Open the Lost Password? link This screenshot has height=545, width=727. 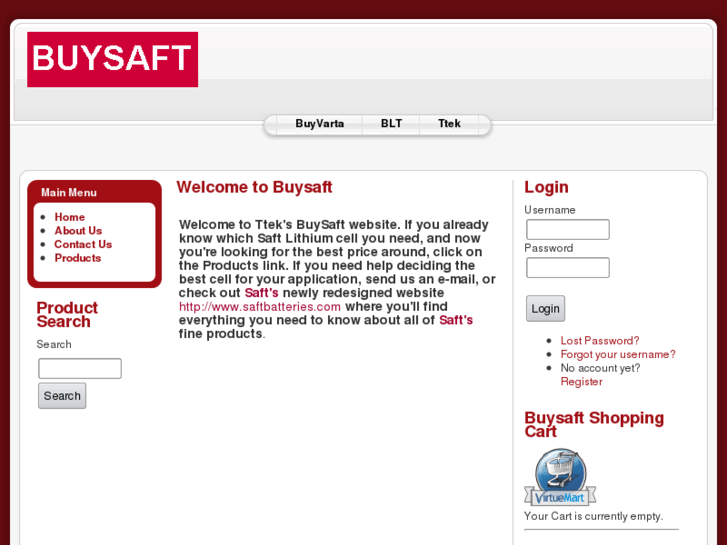coord(599,341)
